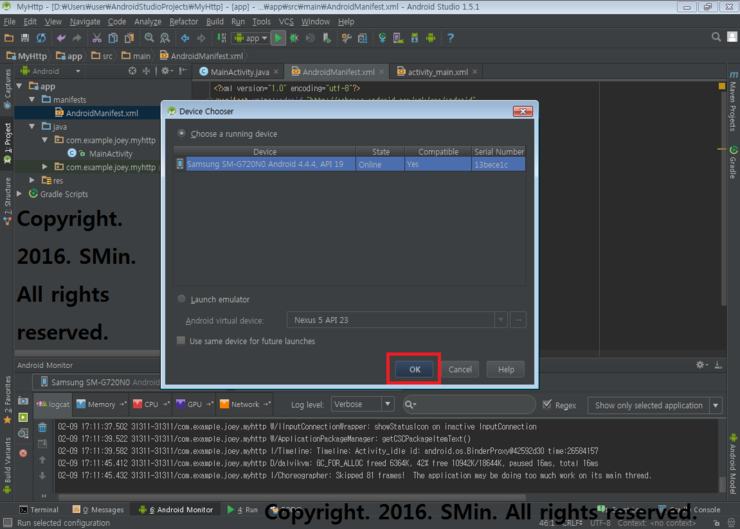Click the Help question mark icon
The height and width of the screenshot is (529, 740).
click(x=450, y=38)
